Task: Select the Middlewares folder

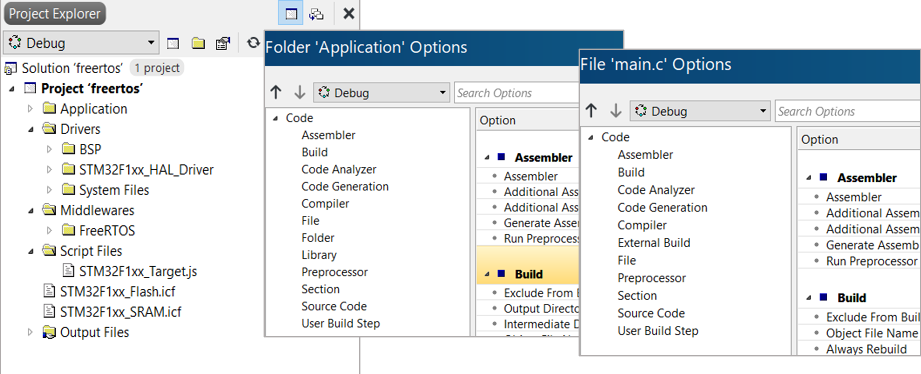Action: click(97, 210)
